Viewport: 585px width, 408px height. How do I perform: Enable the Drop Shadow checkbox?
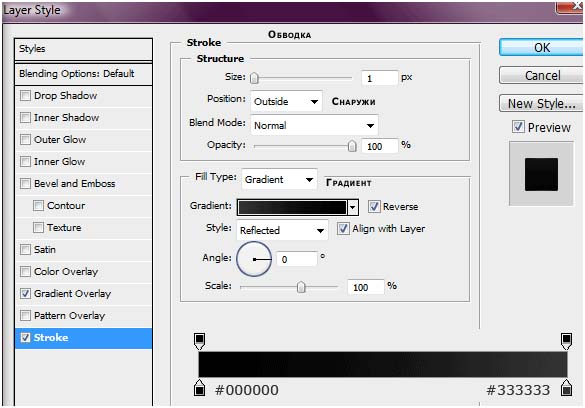coord(25,95)
